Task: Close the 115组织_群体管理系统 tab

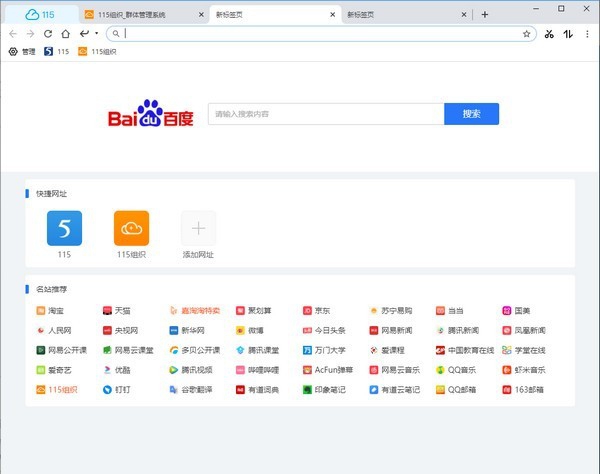Action: click(201, 15)
